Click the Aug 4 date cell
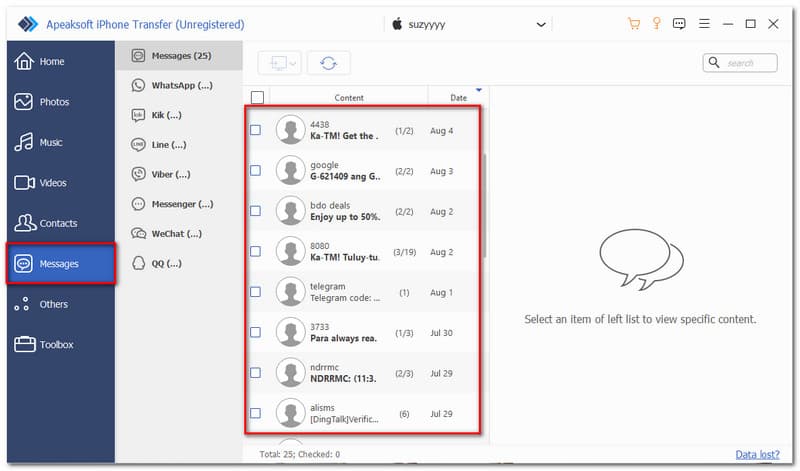This screenshot has height=471, width=800. tap(441, 131)
